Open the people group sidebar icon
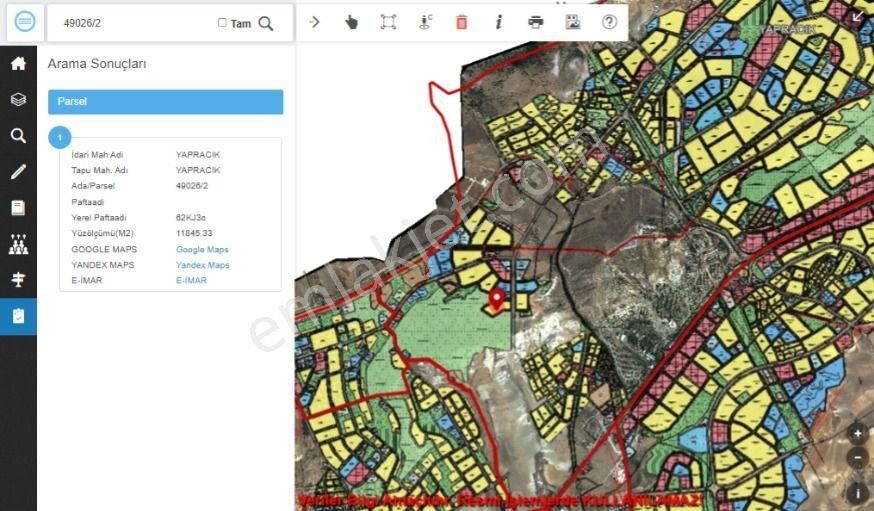The height and width of the screenshot is (511, 874). point(18,244)
